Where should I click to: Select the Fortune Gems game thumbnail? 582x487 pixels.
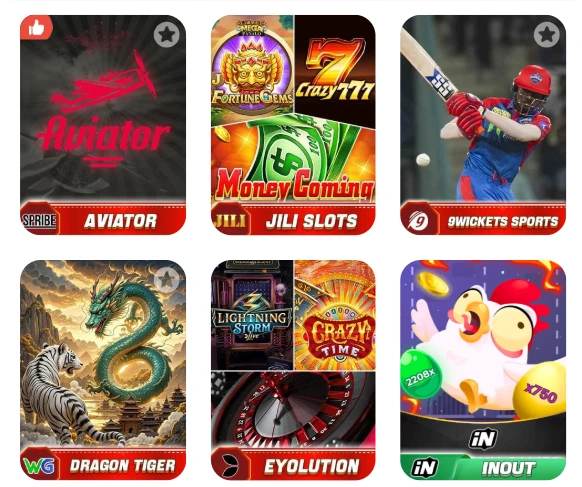coord(252,65)
